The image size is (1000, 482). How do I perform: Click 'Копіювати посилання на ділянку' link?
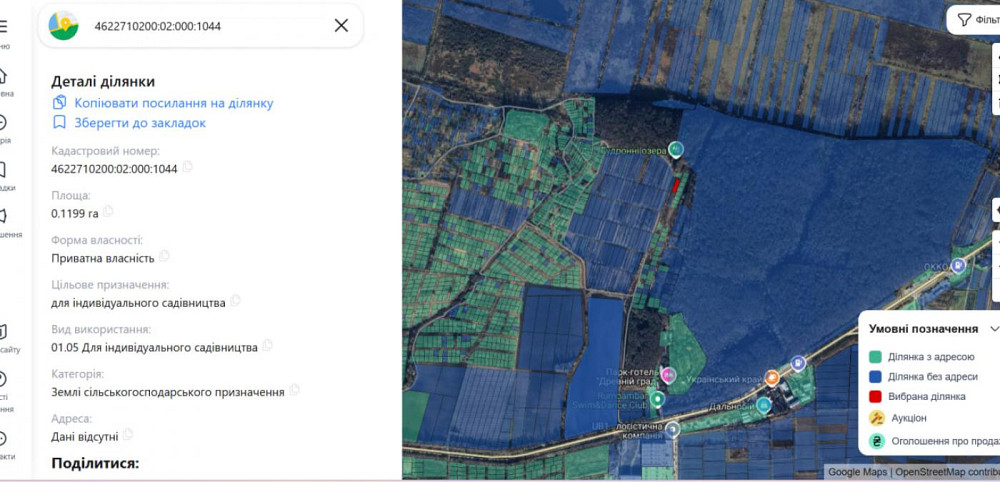(x=173, y=103)
